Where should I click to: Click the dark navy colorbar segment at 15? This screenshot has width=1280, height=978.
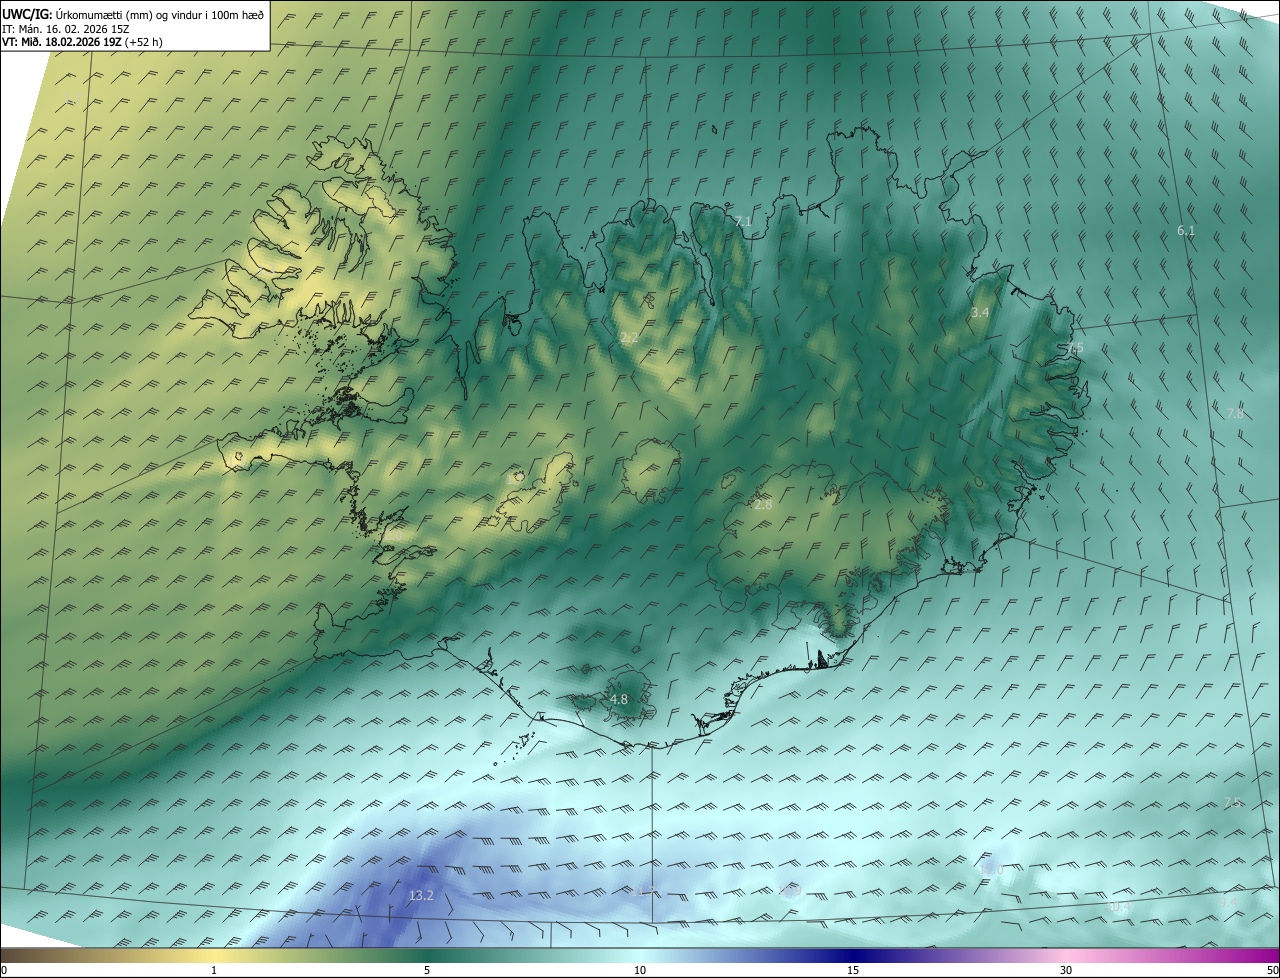(853, 955)
